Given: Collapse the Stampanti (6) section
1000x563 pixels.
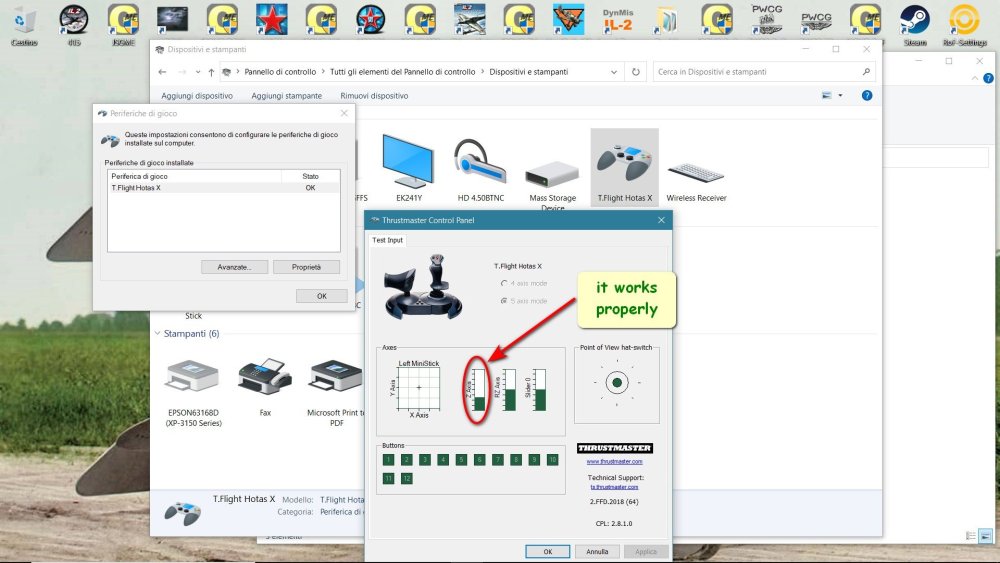Looking at the screenshot, I should pos(157,334).
